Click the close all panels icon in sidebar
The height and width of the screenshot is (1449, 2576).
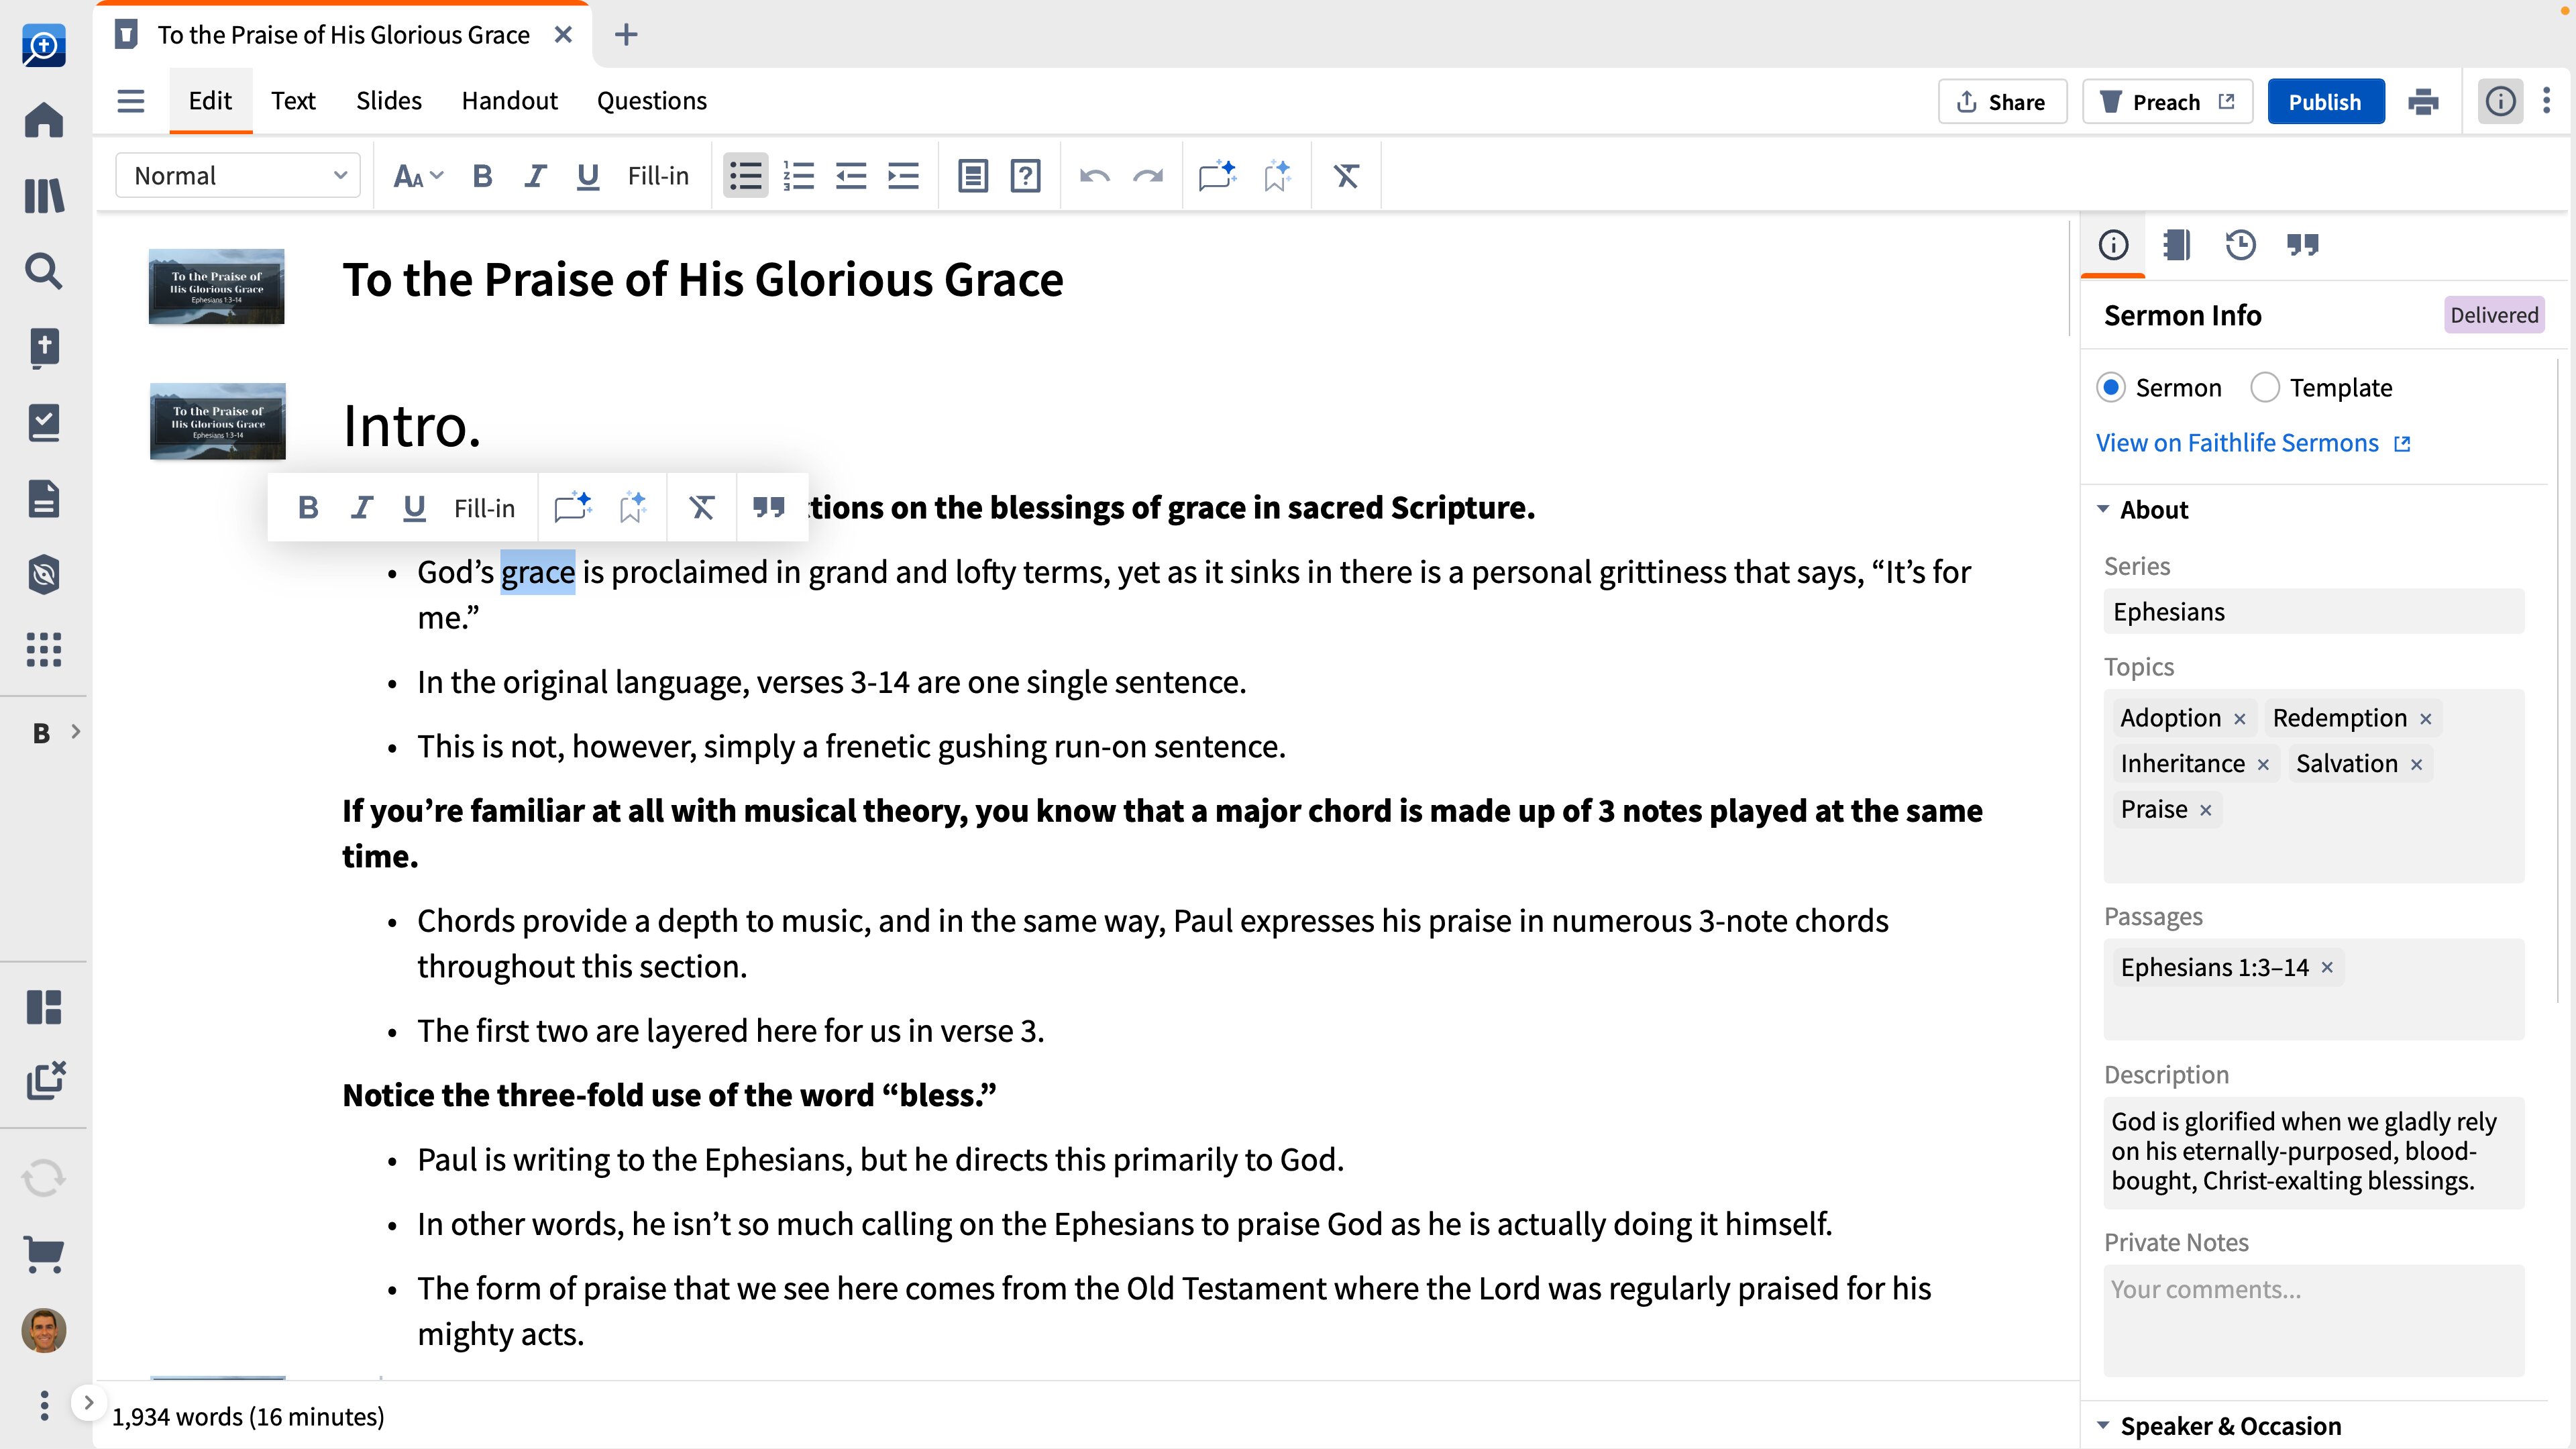tap(45, 1080)
